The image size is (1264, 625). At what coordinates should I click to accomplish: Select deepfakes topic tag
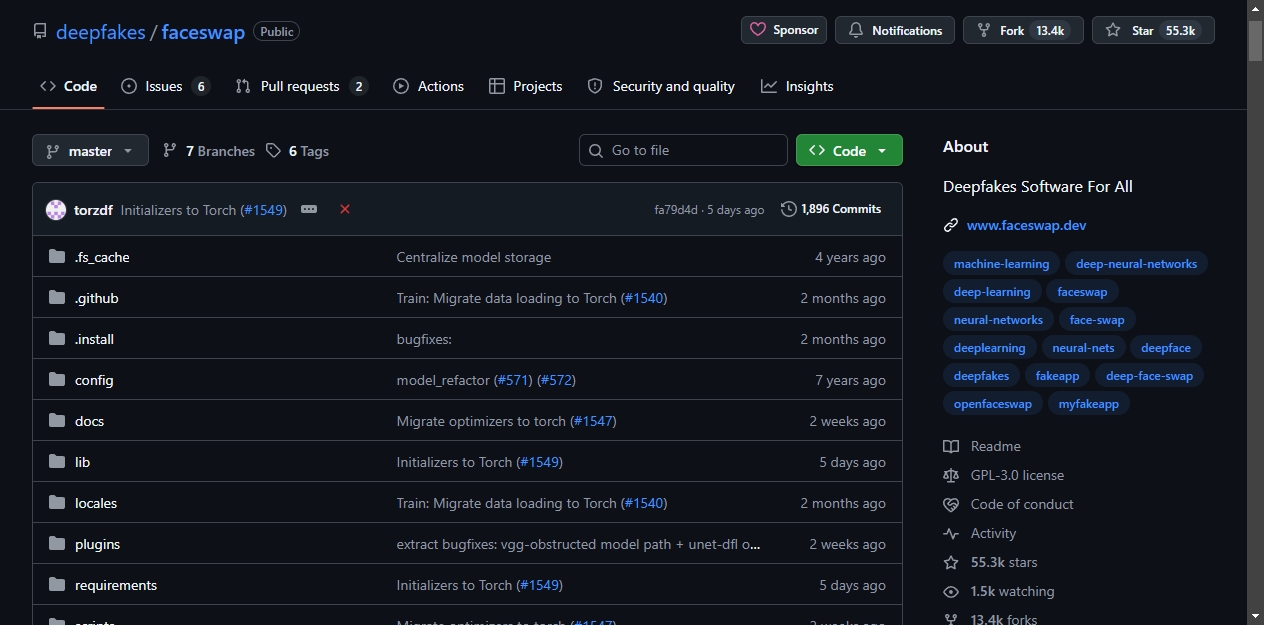pos(981,376)
